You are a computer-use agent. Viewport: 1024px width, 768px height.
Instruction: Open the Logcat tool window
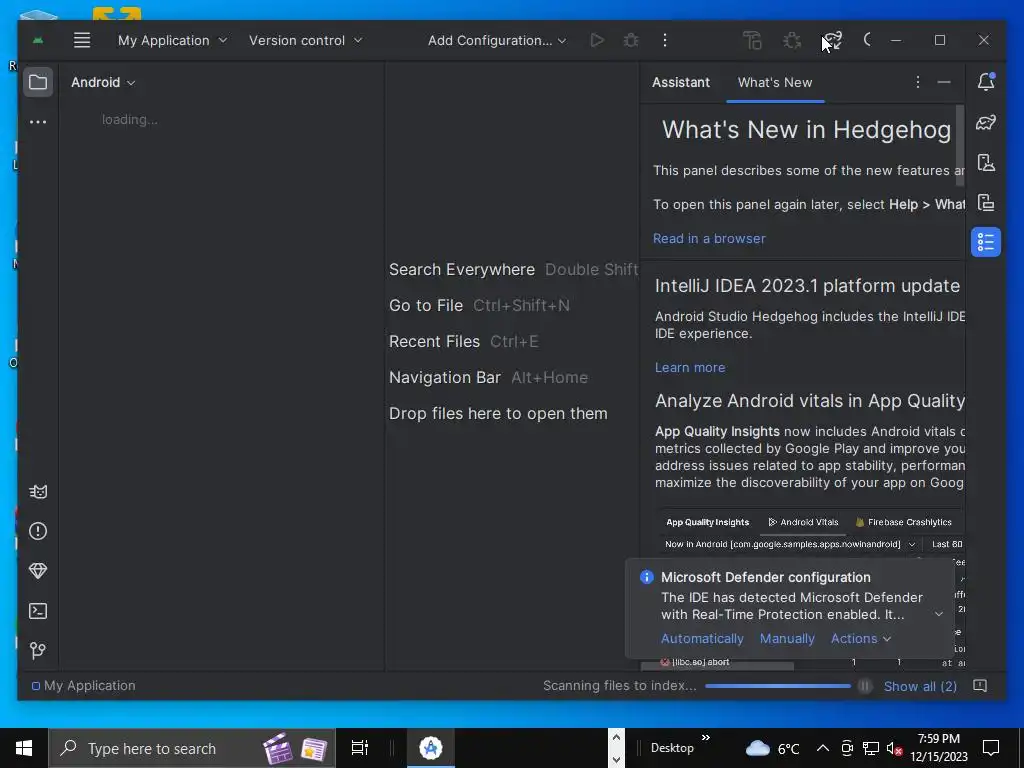(x=38, y=492)
